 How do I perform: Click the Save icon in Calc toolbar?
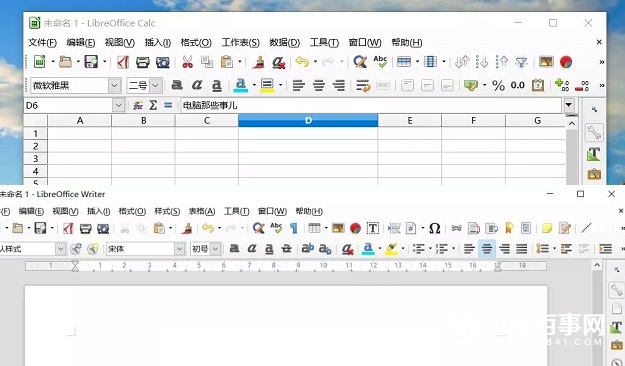point(91,62)
